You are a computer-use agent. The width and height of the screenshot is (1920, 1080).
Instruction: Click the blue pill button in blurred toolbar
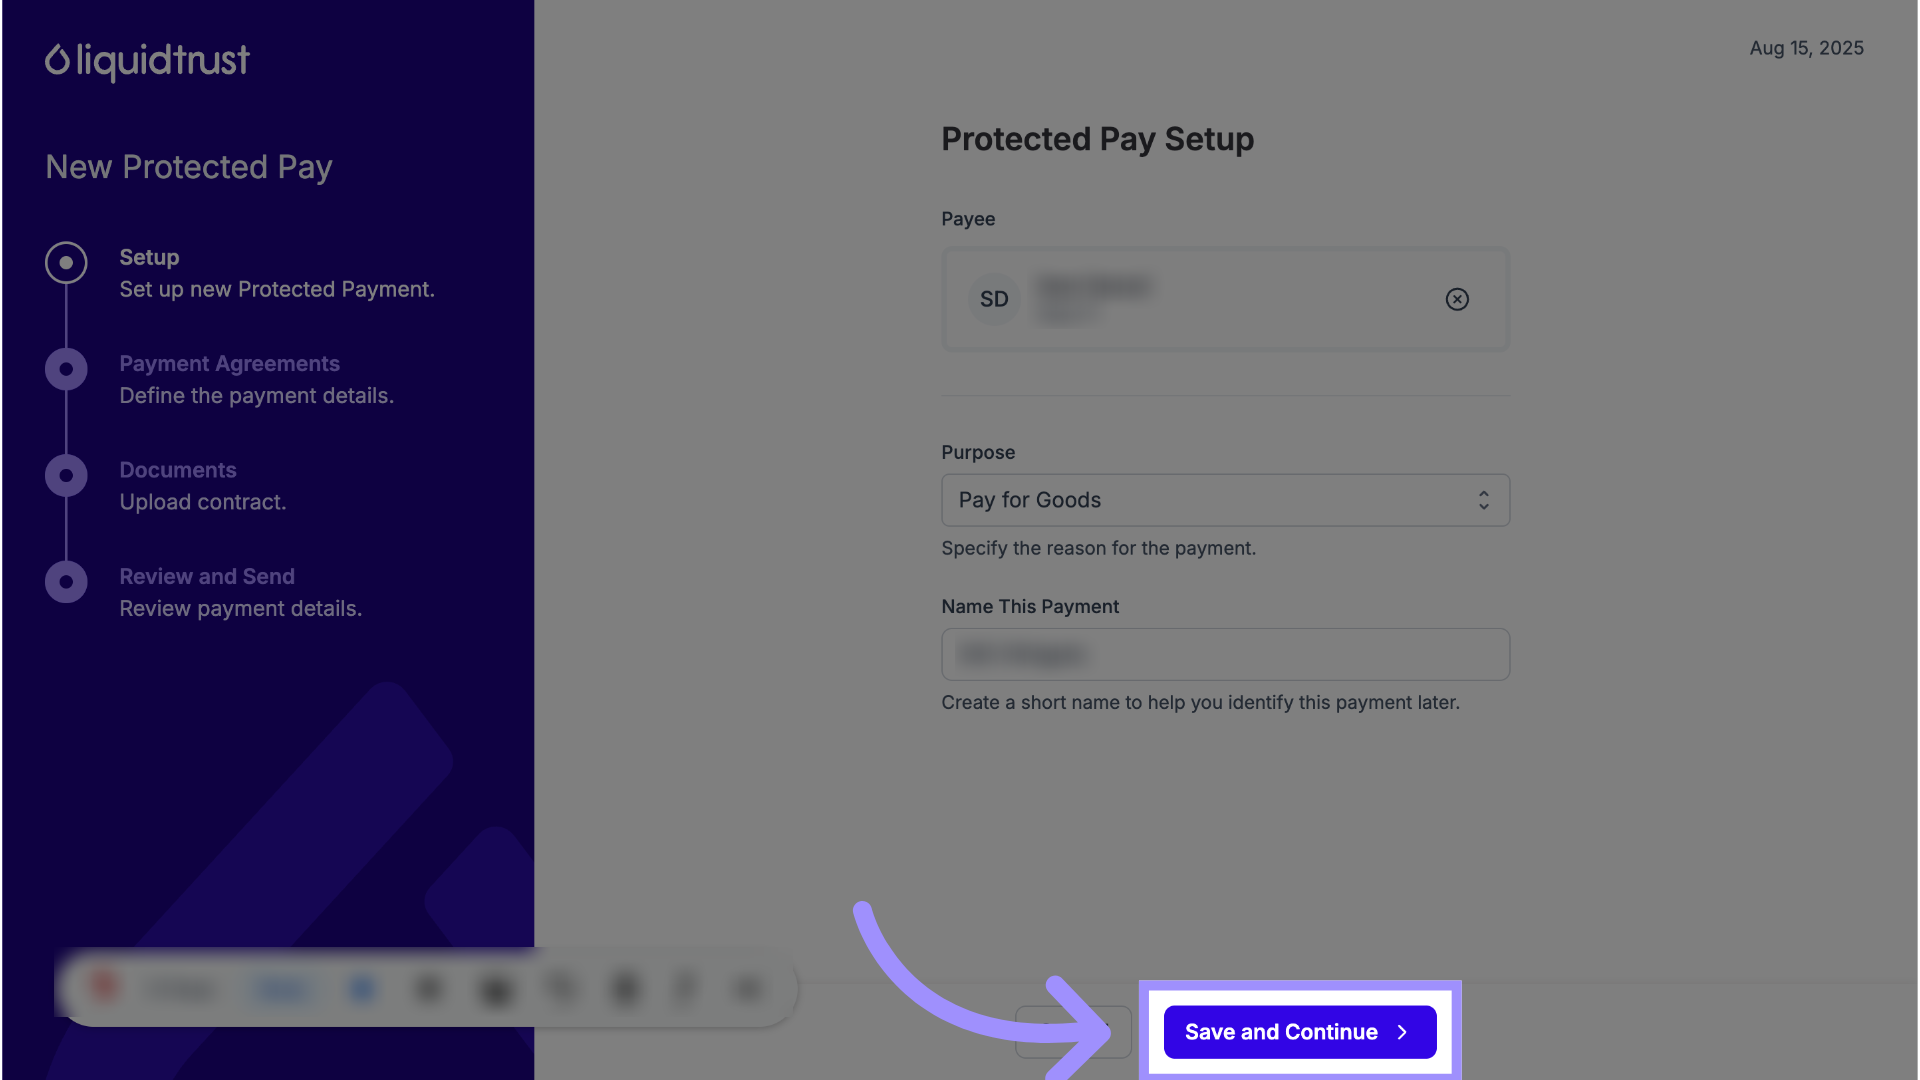[282, 989]
